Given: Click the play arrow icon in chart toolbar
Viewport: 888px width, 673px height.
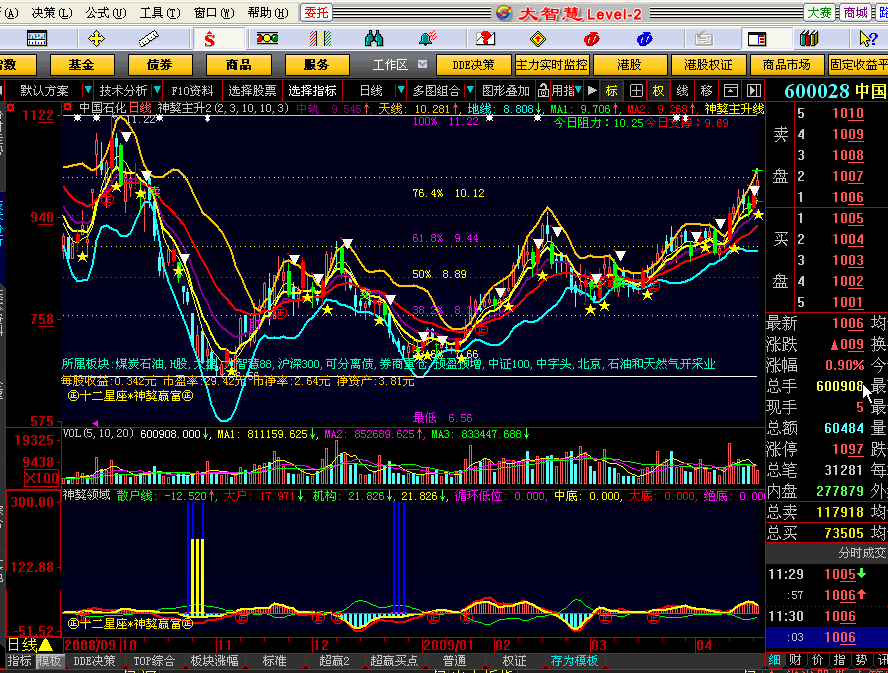Looking at the screenshot, I should [592, 90].
